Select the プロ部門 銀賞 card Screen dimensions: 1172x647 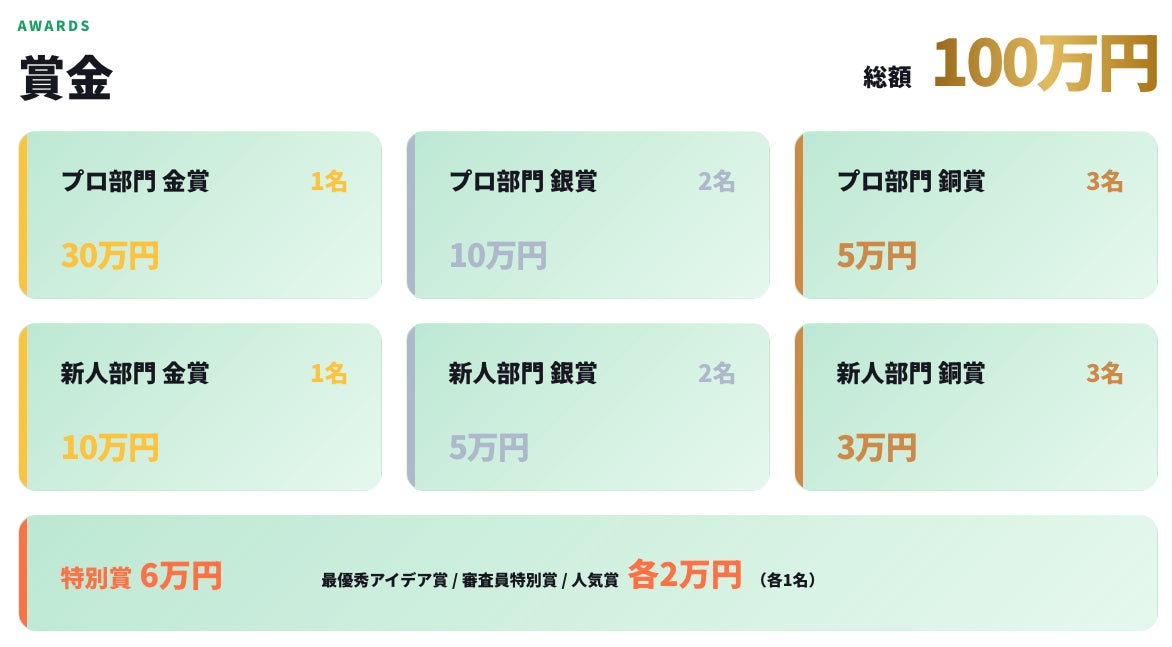pos(588,215)
